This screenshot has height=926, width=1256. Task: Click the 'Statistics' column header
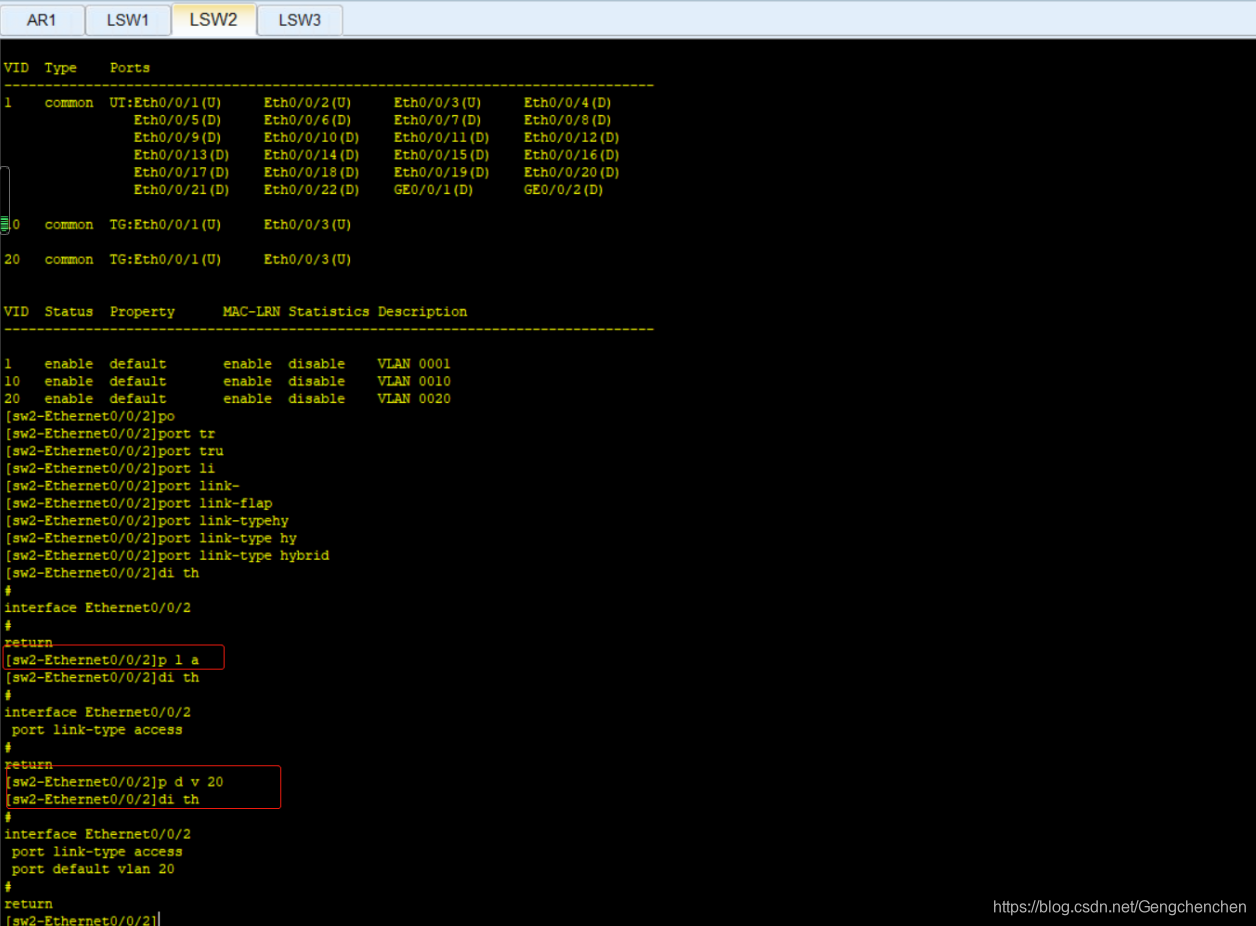[x=329, y=312]
